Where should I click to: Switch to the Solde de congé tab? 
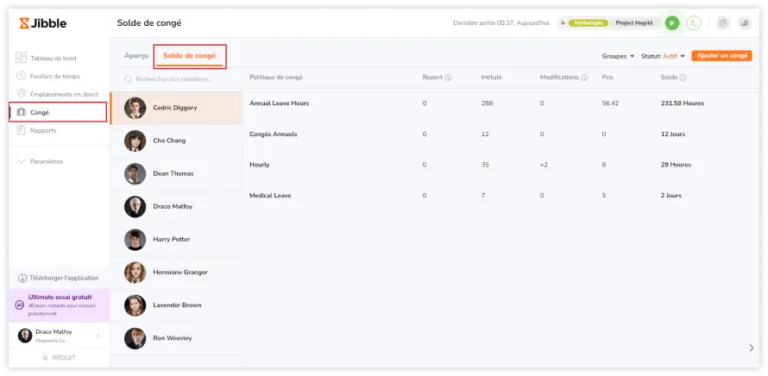click(x=189, y=56)
